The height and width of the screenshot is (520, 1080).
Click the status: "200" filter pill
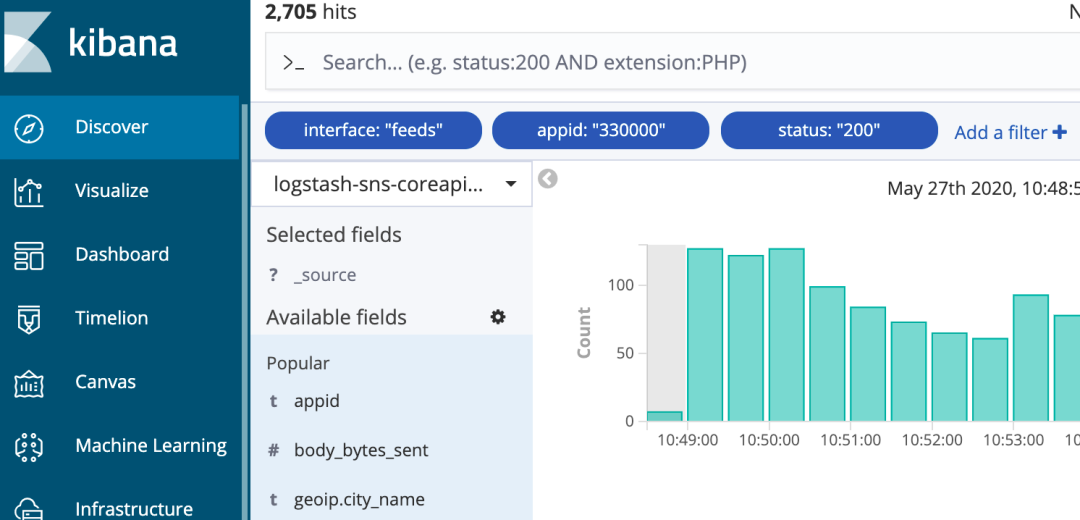tap(829, 130)
